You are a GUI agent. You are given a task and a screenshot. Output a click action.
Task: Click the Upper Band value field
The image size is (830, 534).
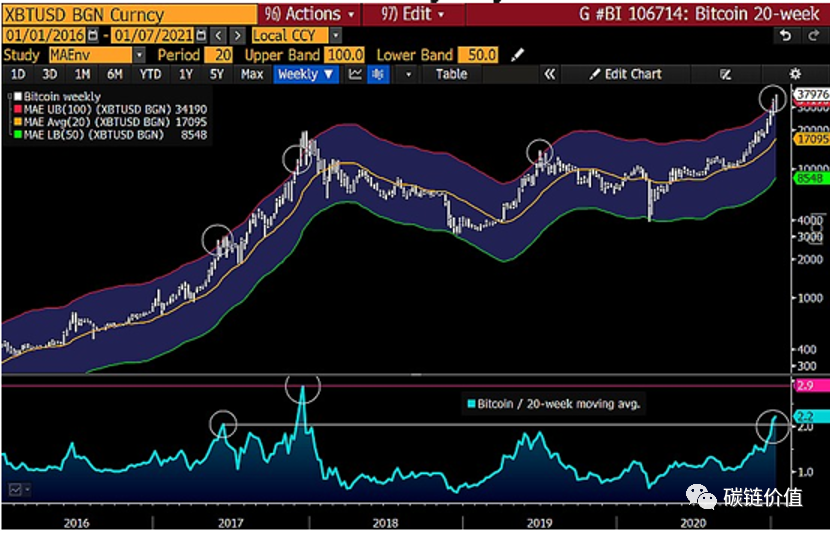343,55
